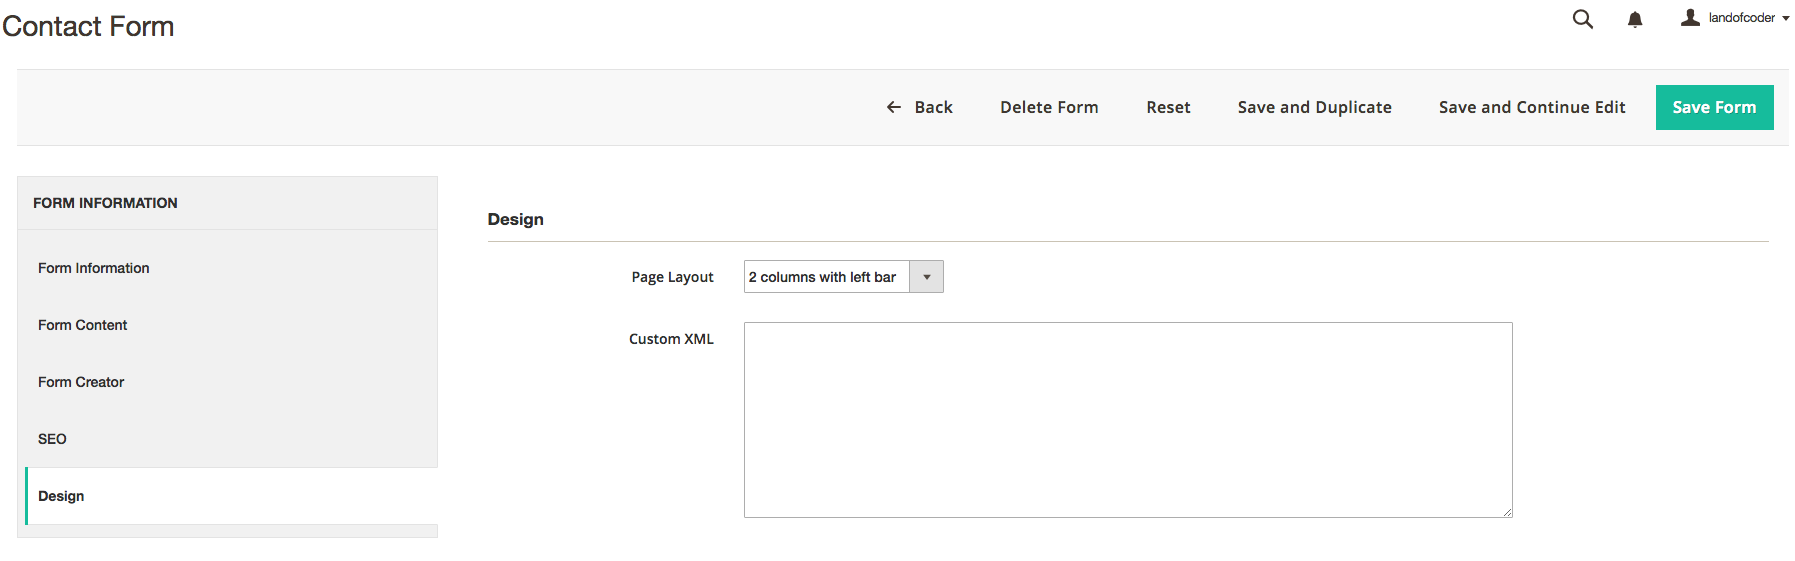Viewport: 1795px width, 561px height.
Task: Open the Page Layout dropdown
Action: pyautogui.click(x=827, y=277)
